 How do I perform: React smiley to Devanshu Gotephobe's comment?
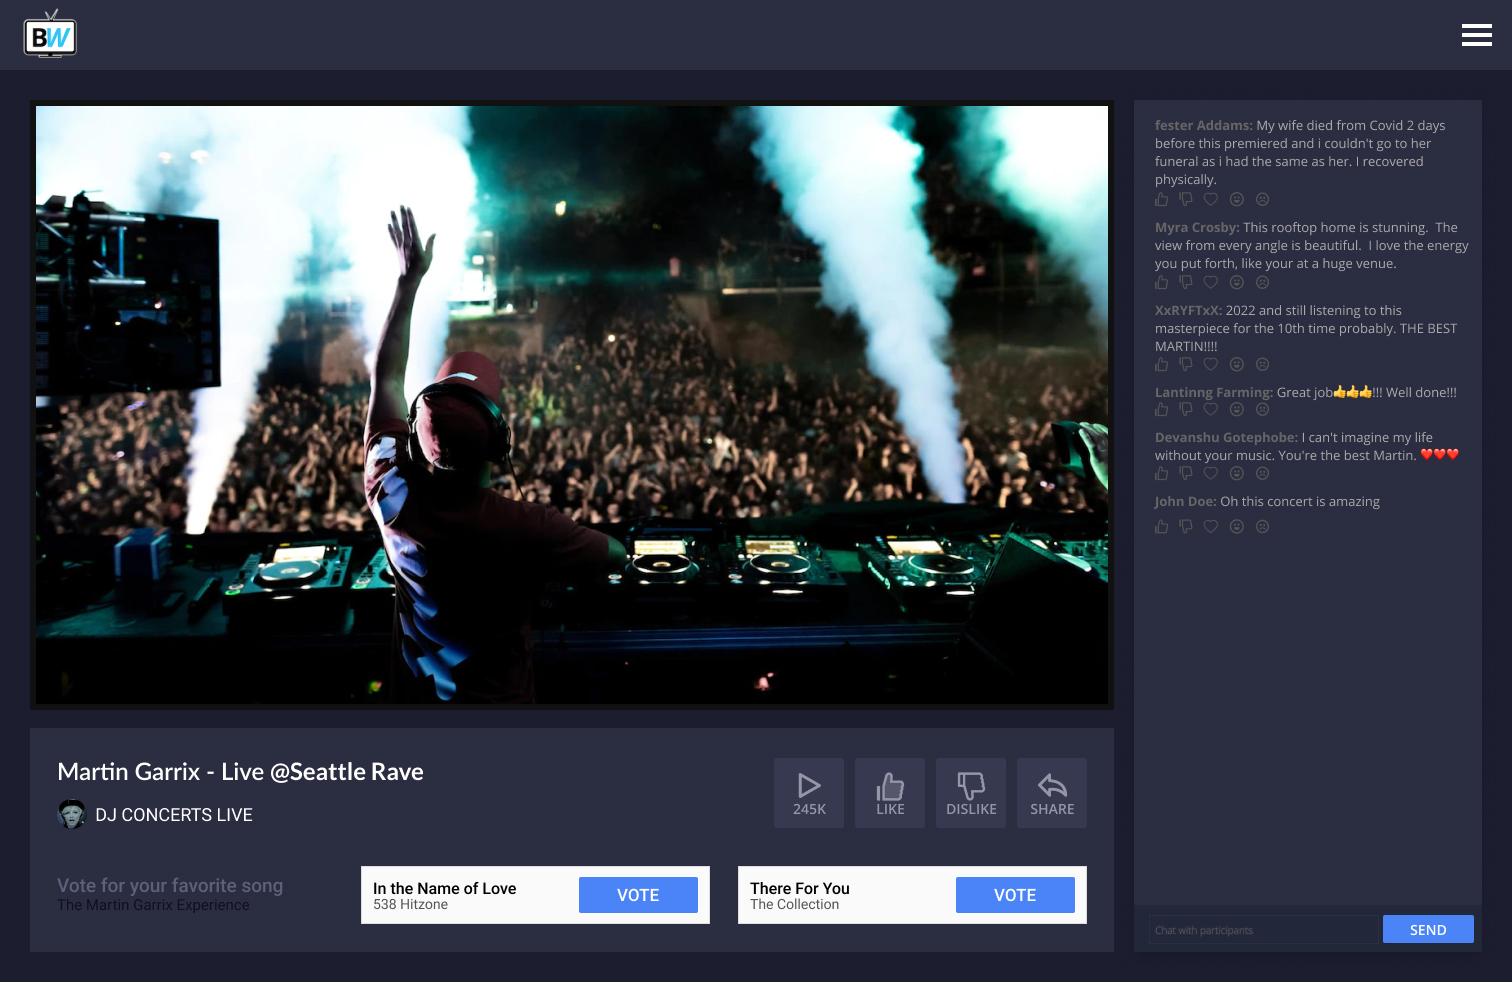[x=1237, y=473]
